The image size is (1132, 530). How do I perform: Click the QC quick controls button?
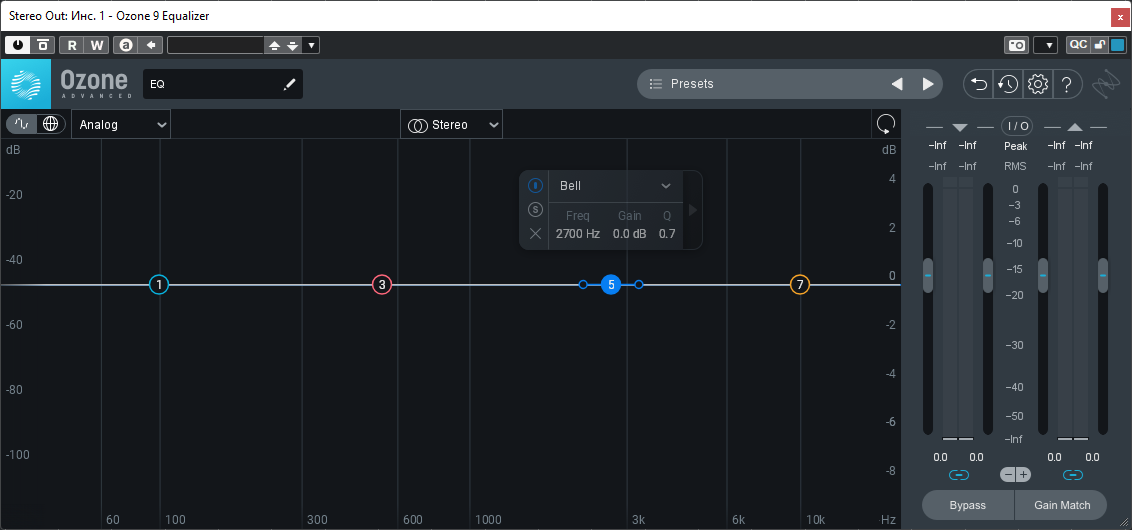click(1078, 45)
